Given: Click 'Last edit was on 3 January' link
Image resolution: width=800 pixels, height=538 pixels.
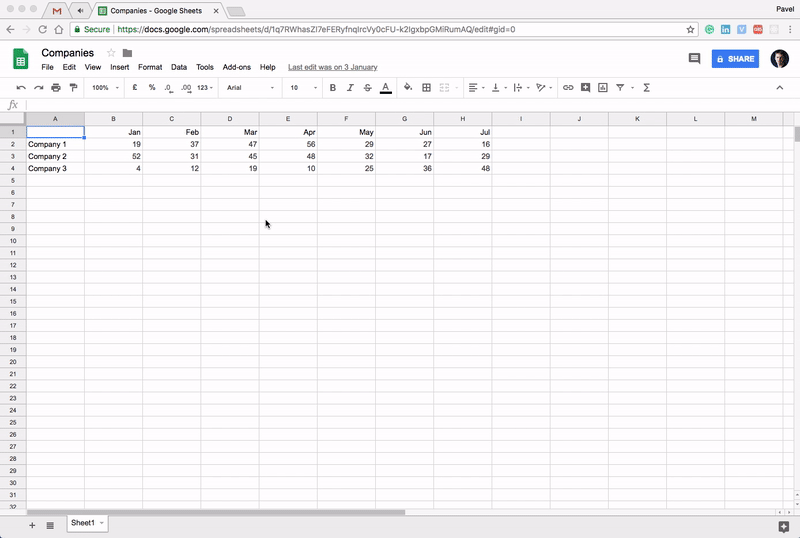Looking at the screenshot, I should (x=333, y=67).
